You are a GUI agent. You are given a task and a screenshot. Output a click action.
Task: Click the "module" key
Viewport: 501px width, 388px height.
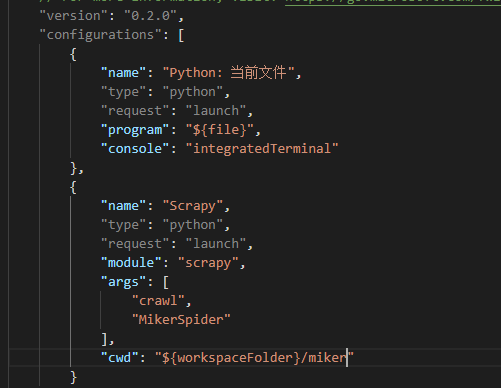tap(131, 263)
